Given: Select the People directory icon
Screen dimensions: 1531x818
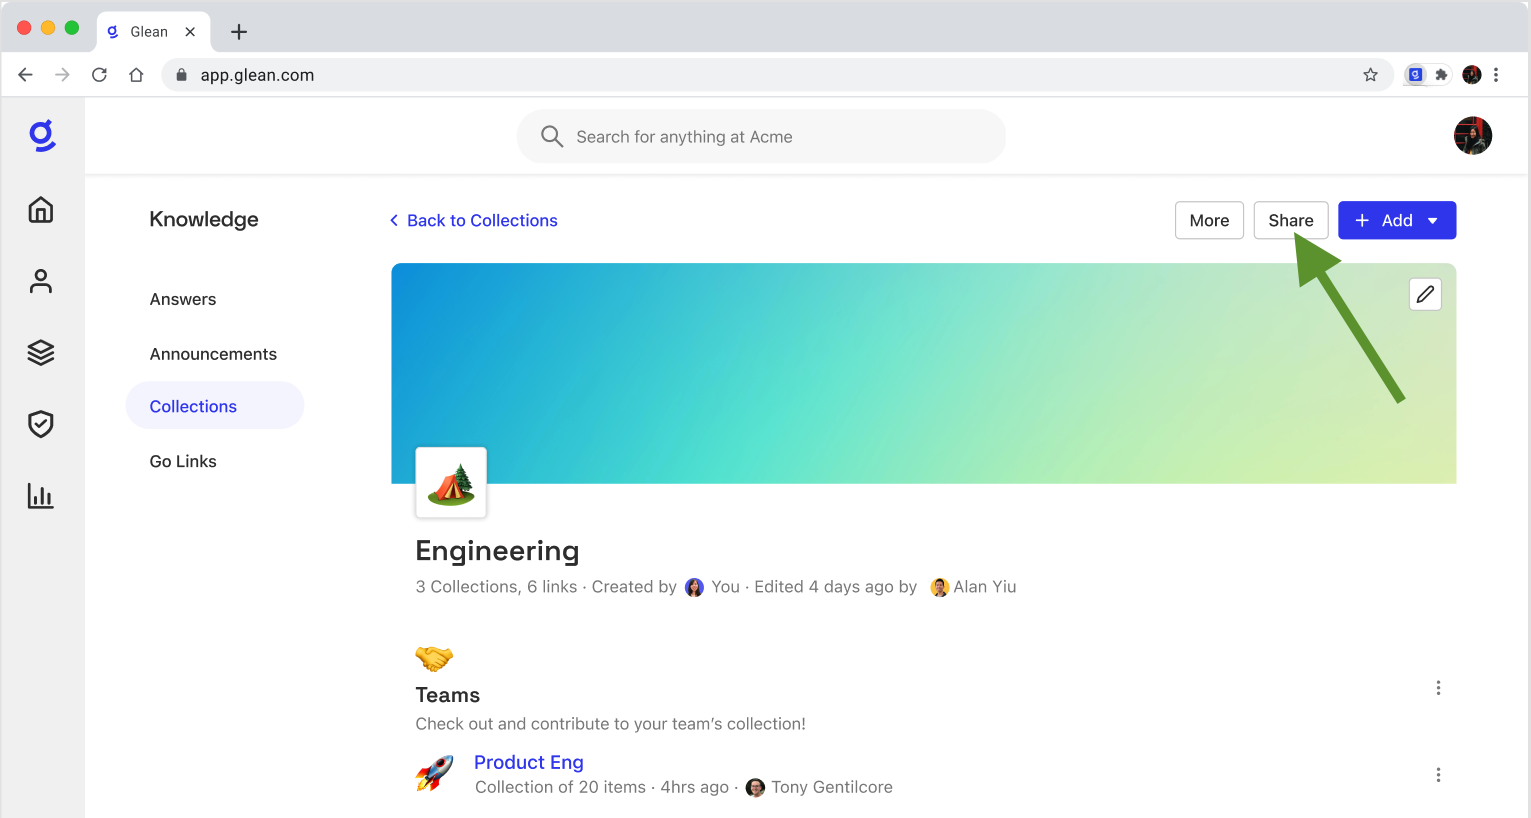Looking at the screenshot, I should [40, 281].
